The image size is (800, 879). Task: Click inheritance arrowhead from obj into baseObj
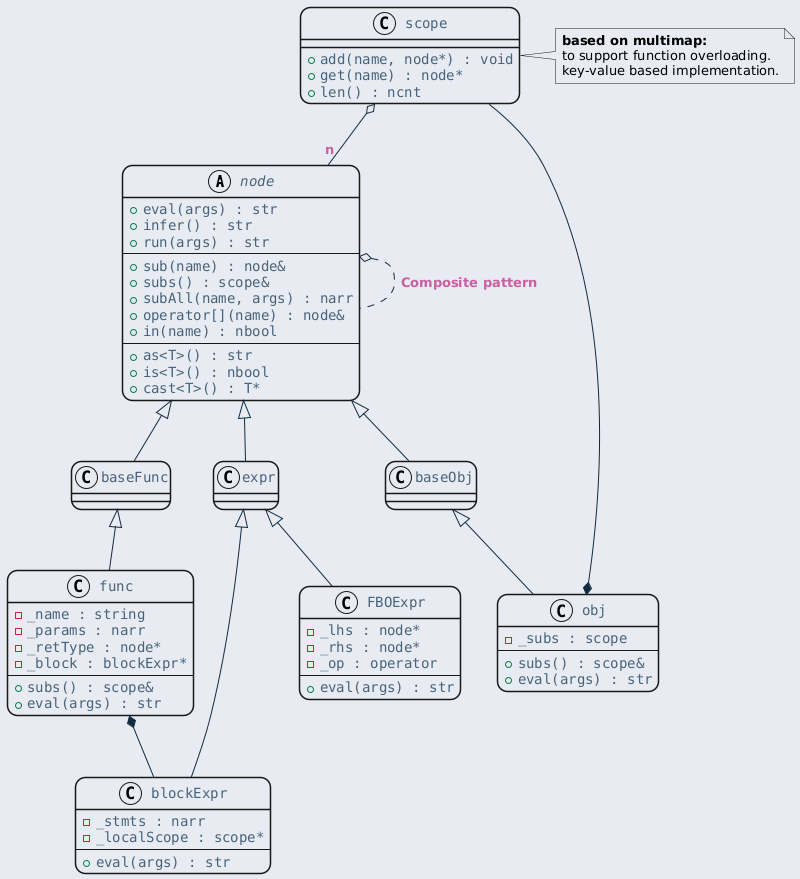click(460, 517)
